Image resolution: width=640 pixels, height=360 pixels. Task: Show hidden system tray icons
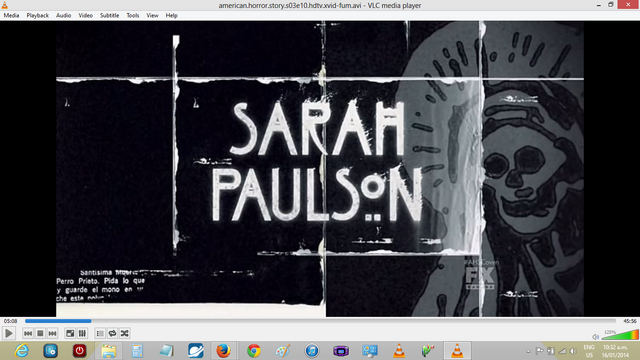coord(528,351)
